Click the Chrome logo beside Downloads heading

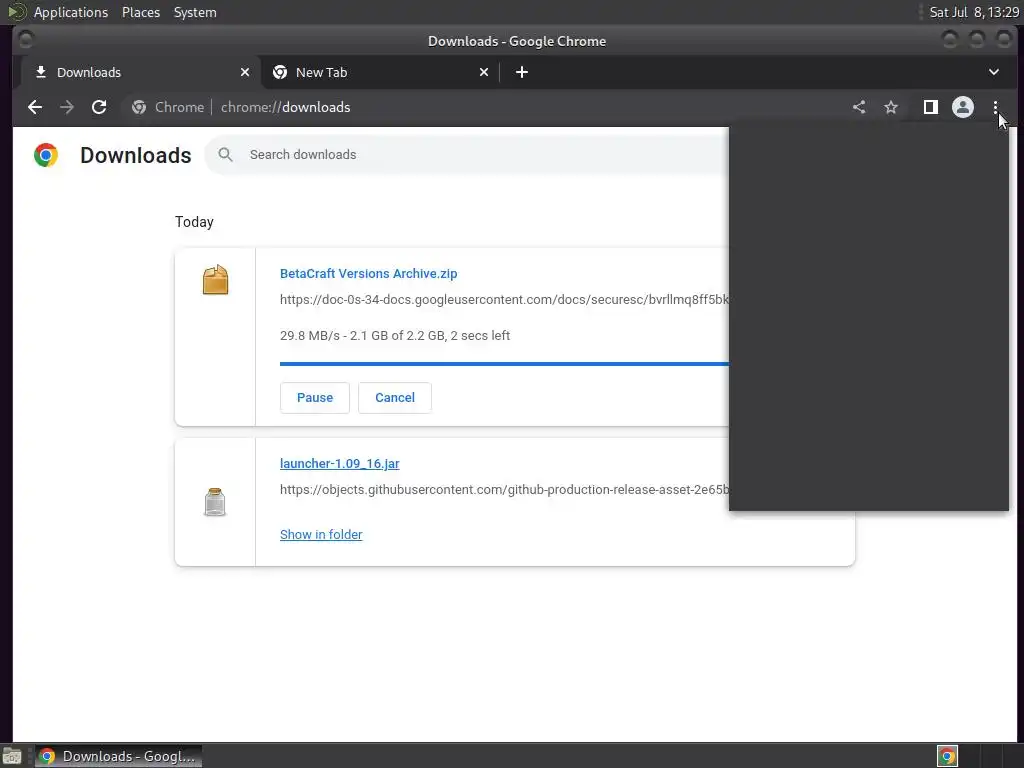tap(46, 155)
